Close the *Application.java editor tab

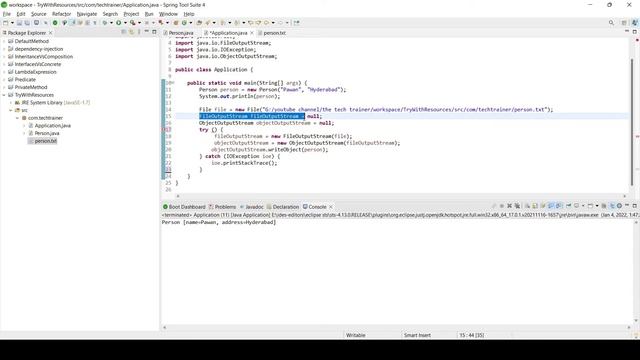252,33
